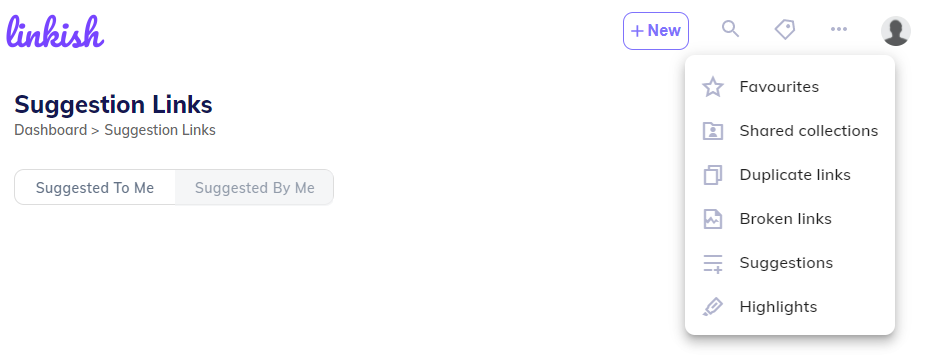Open the search magnifier icon
Screen dimensions: 950x360
click(x=731, y=29)
